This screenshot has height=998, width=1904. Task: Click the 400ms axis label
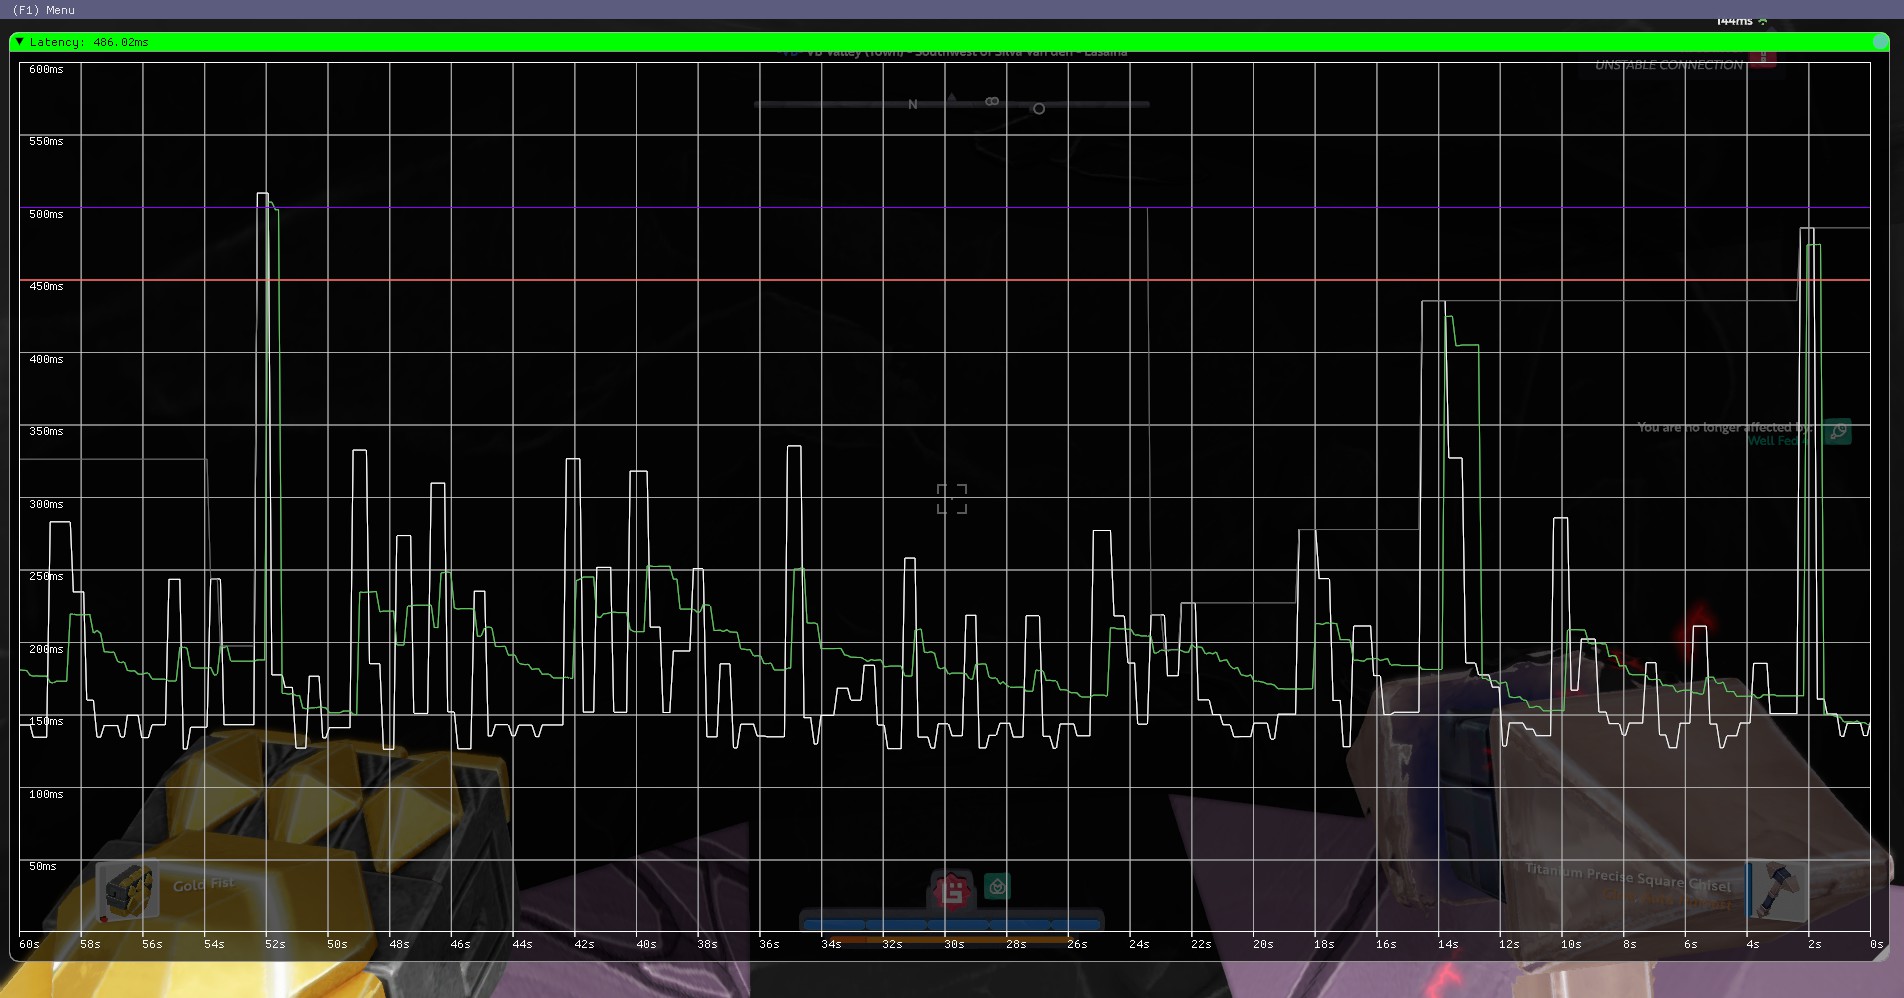pos(46,359)
